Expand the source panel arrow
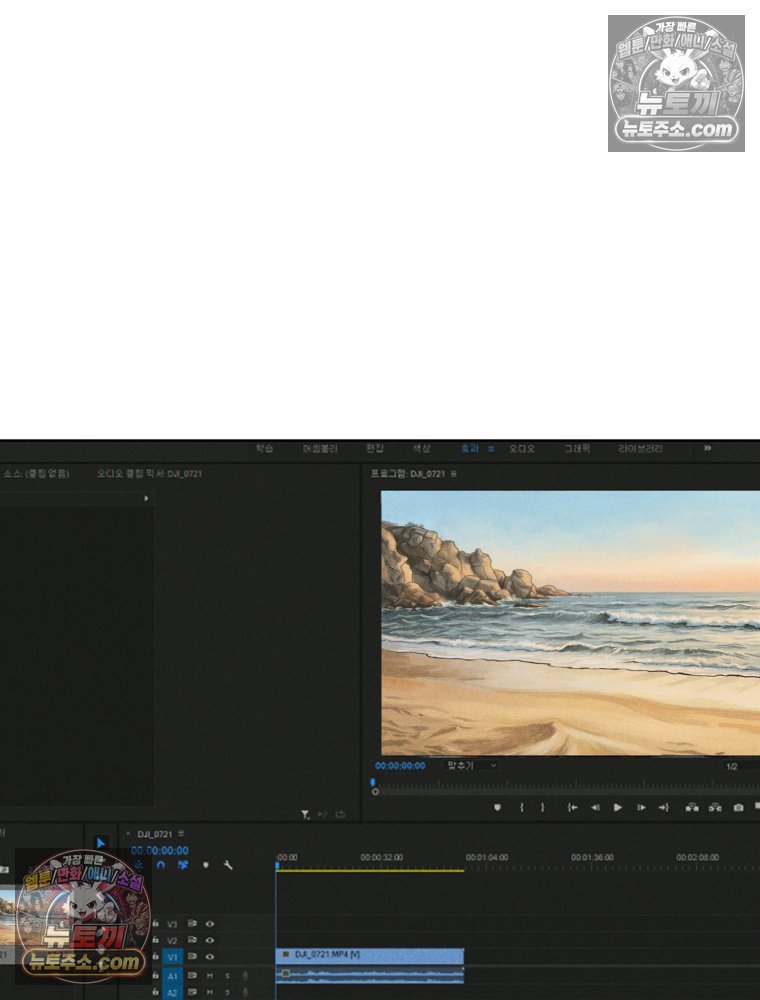Viewport: 760px width, 1000px height. click(x=146, y=498)
